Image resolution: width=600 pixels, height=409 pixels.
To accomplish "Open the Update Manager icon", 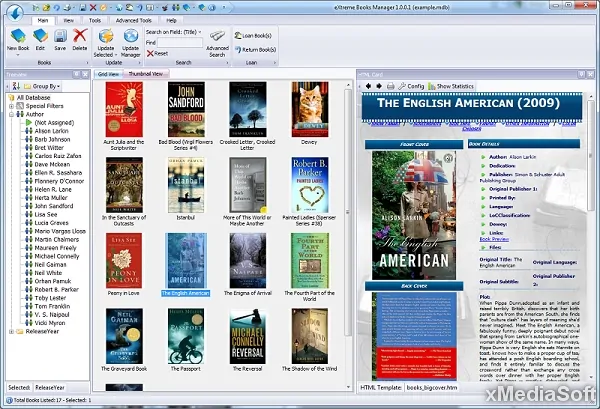I will point(130,36).
